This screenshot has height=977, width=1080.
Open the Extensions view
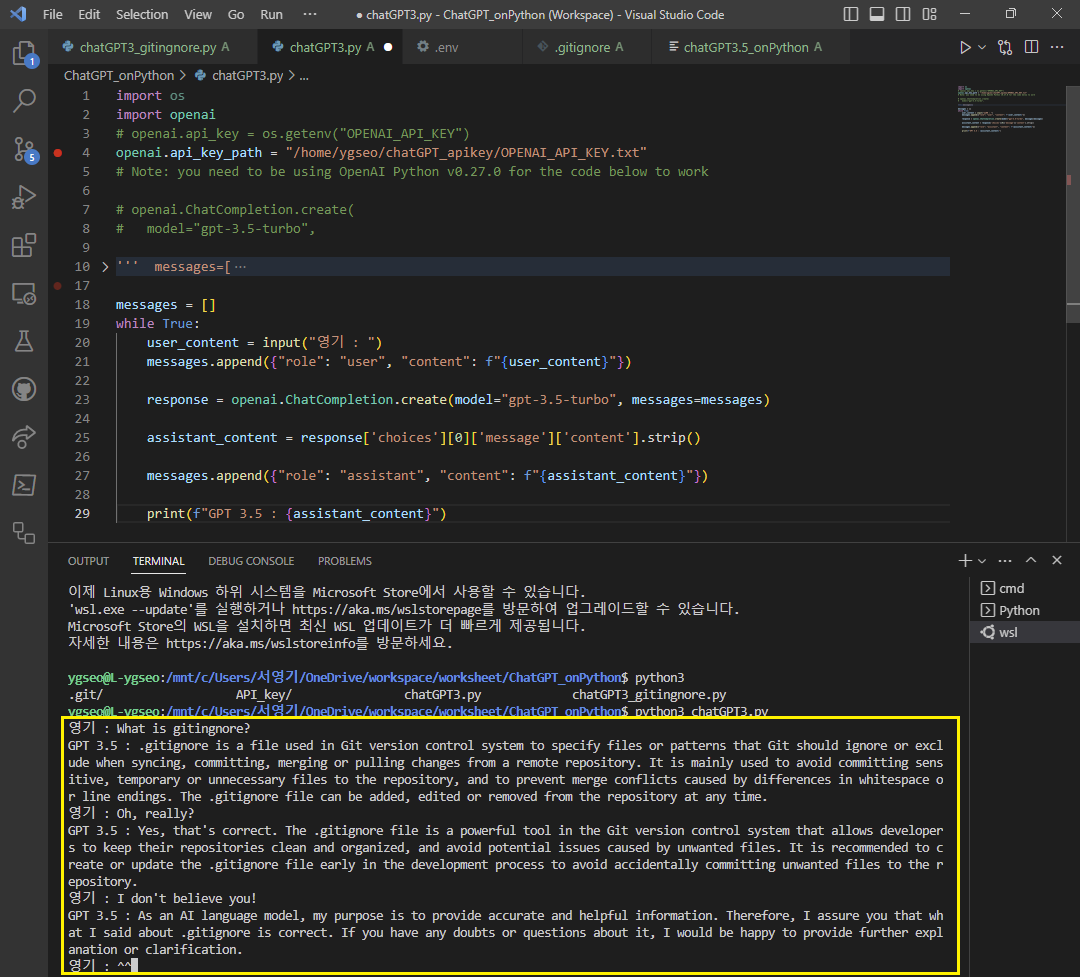(x=23, y=244)
